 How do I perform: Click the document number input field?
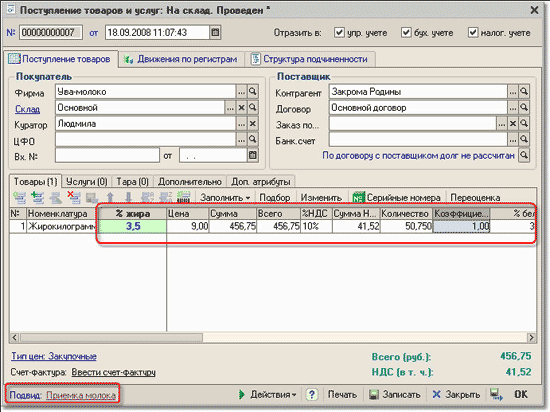point(51,33)
